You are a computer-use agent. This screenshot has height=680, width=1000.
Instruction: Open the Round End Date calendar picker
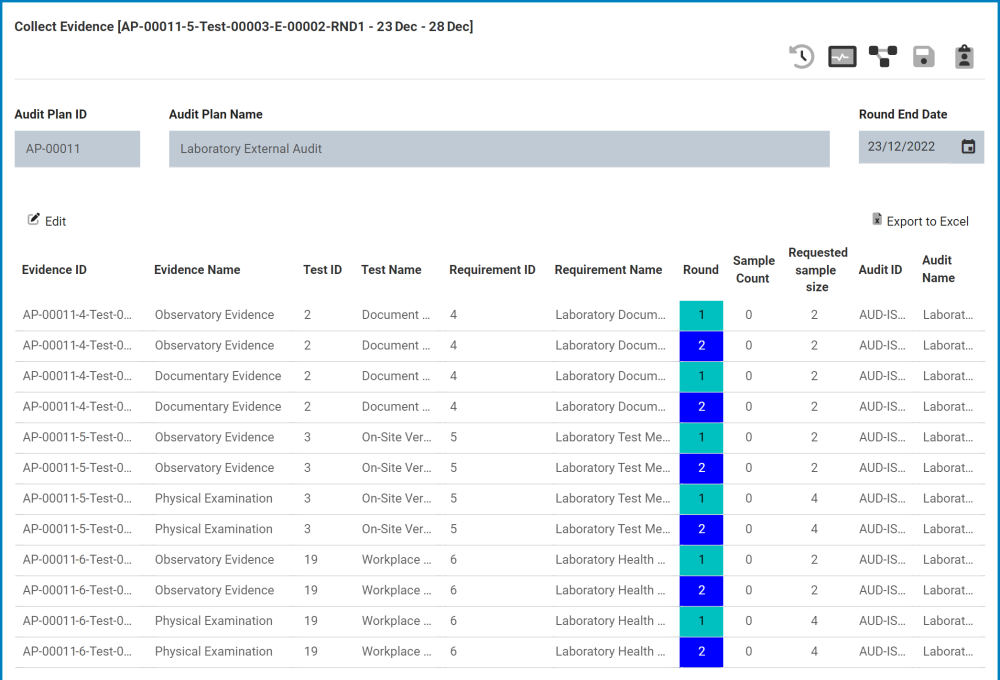pos(968,147)
